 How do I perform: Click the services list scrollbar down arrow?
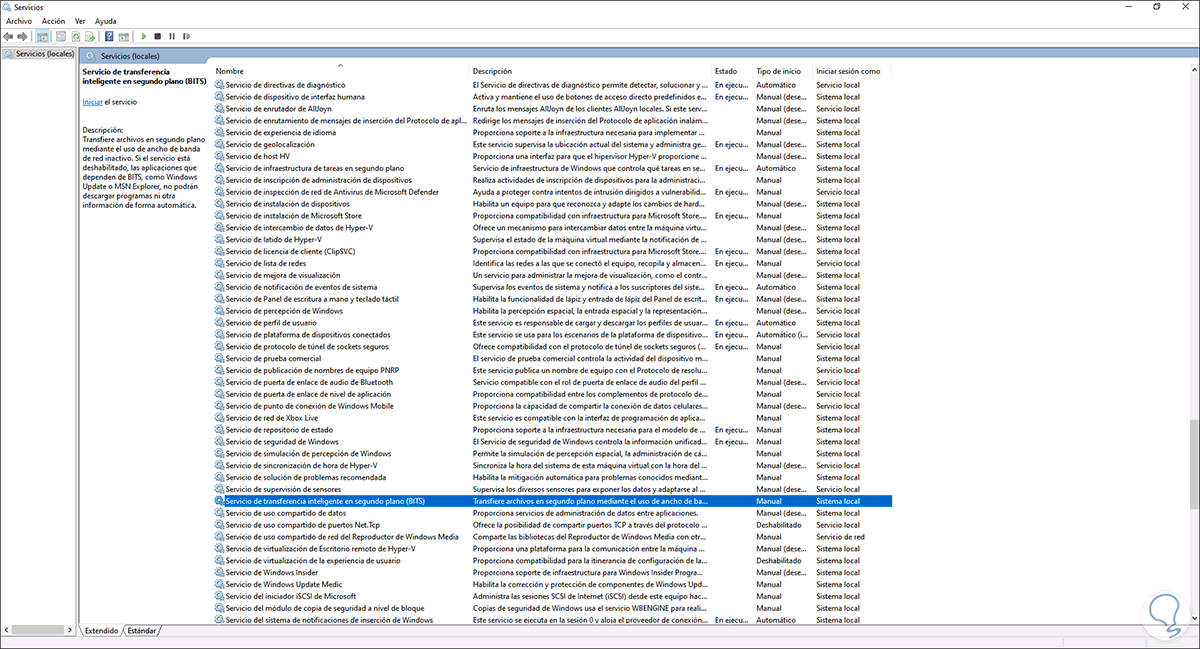(x=1193, y=619)
